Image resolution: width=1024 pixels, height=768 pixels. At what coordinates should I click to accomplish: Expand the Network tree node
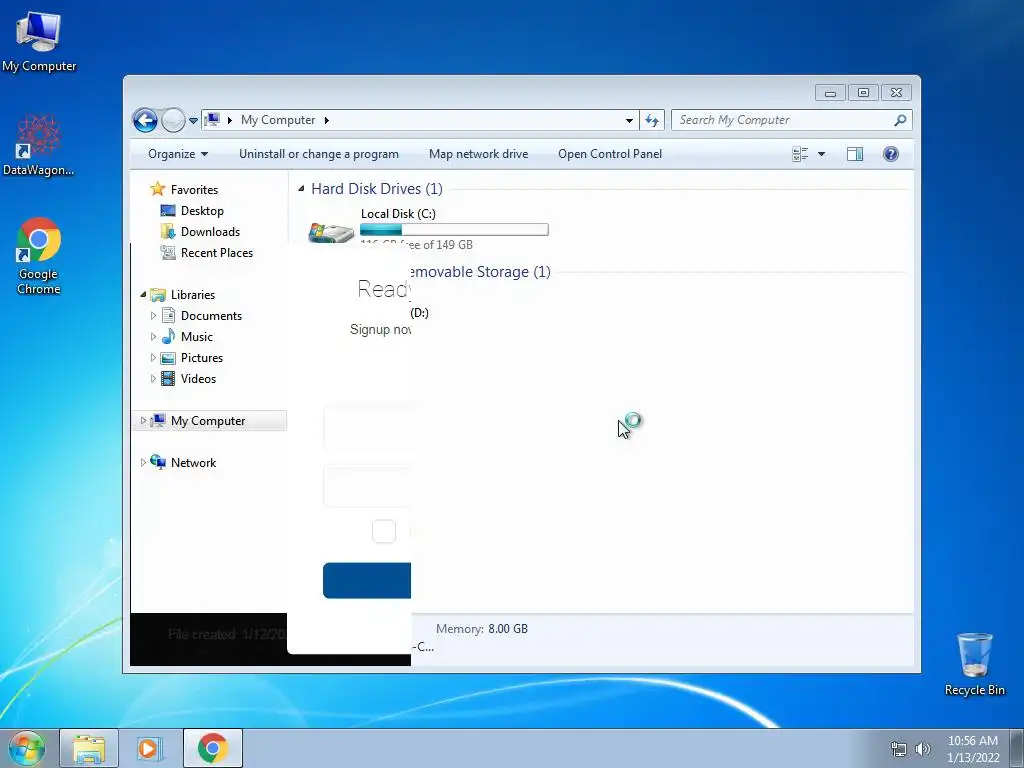coord(143,462)
